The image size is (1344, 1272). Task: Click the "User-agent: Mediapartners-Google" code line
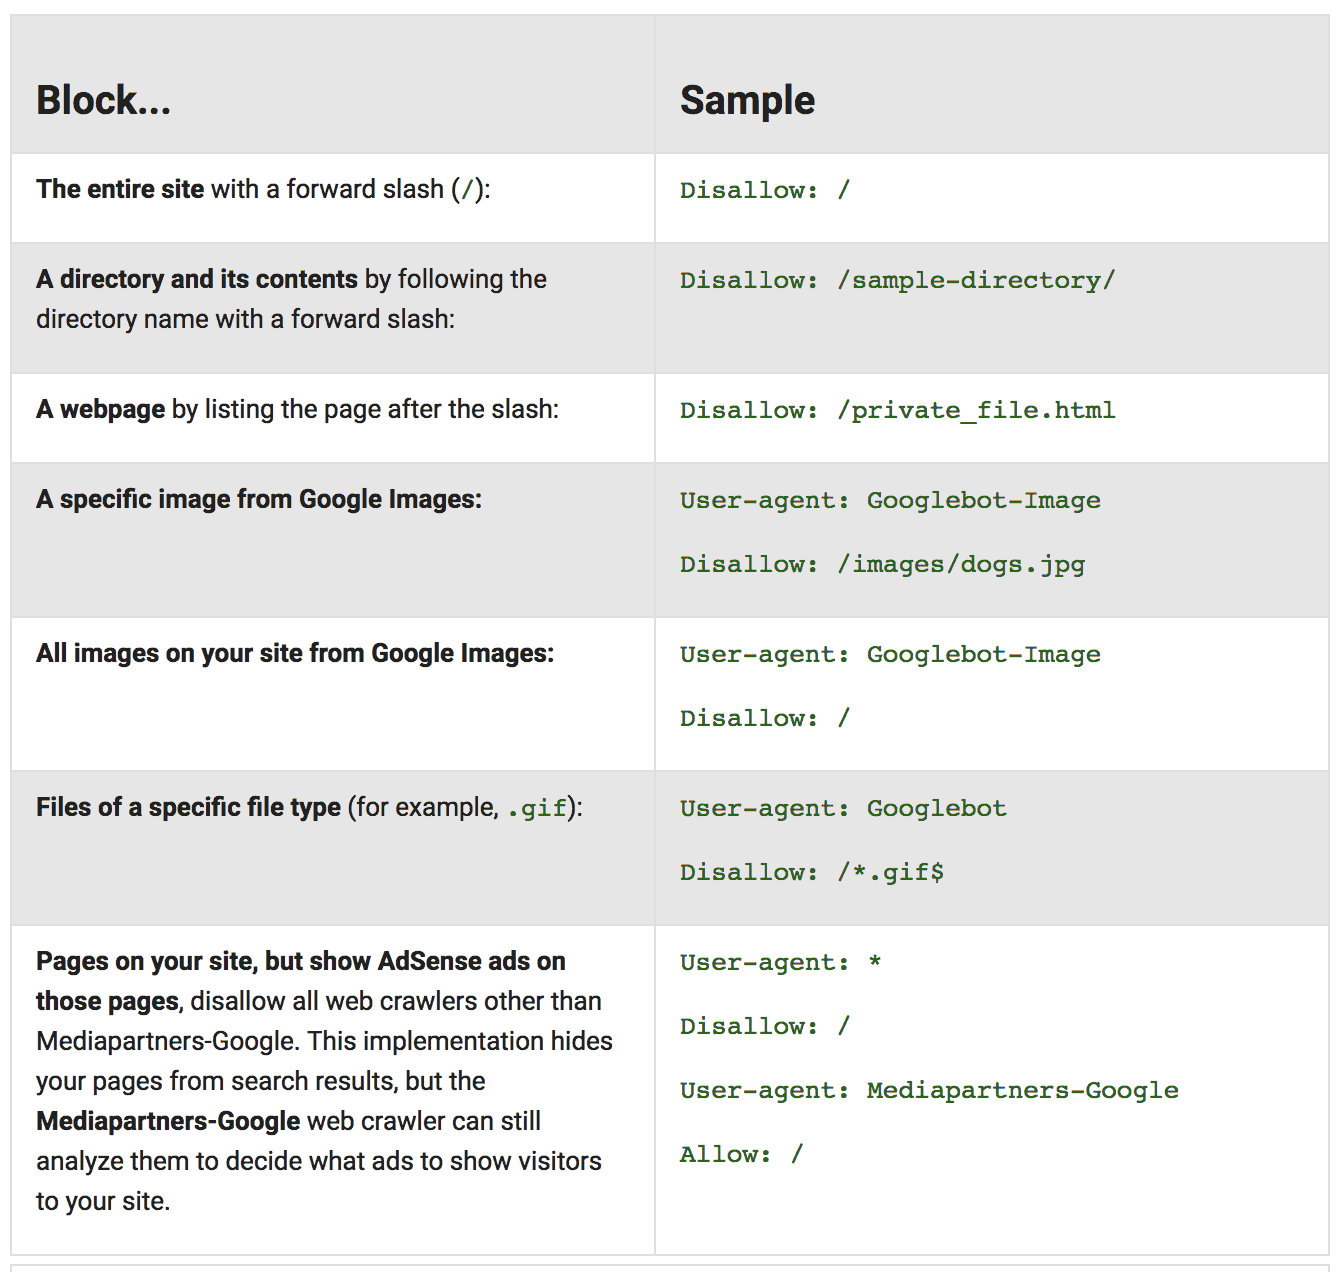[x=929, y=1090]
